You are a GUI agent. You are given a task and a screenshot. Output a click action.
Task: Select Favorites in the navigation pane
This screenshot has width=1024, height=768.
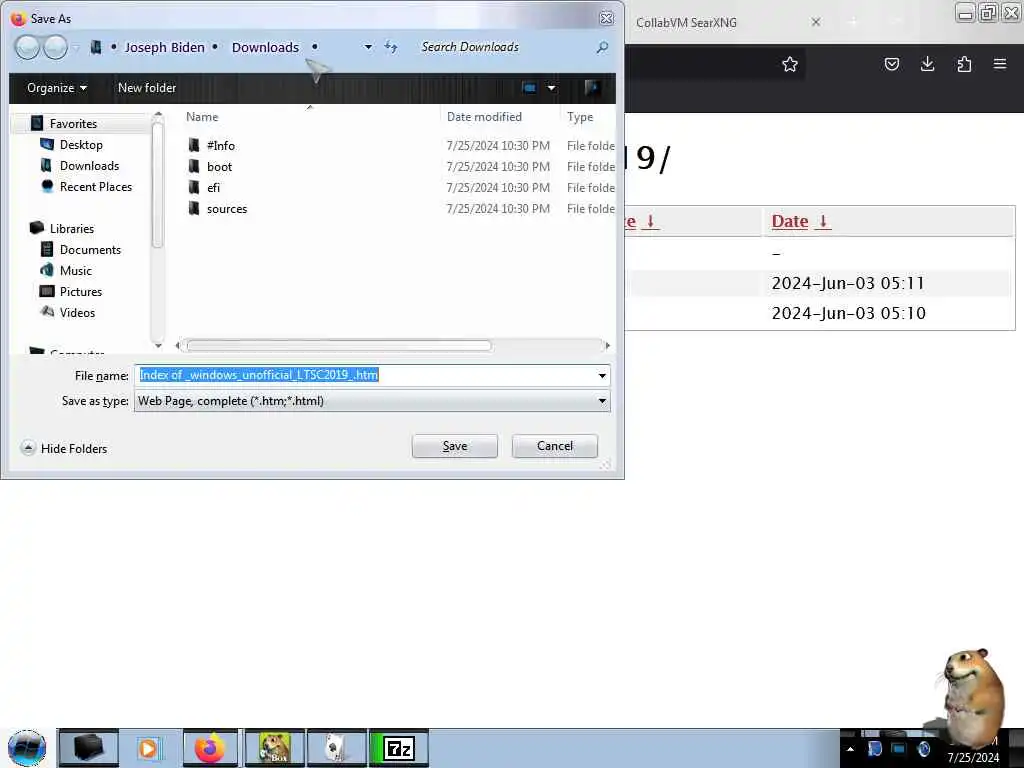pyautogui.click(x=73, y=123)
